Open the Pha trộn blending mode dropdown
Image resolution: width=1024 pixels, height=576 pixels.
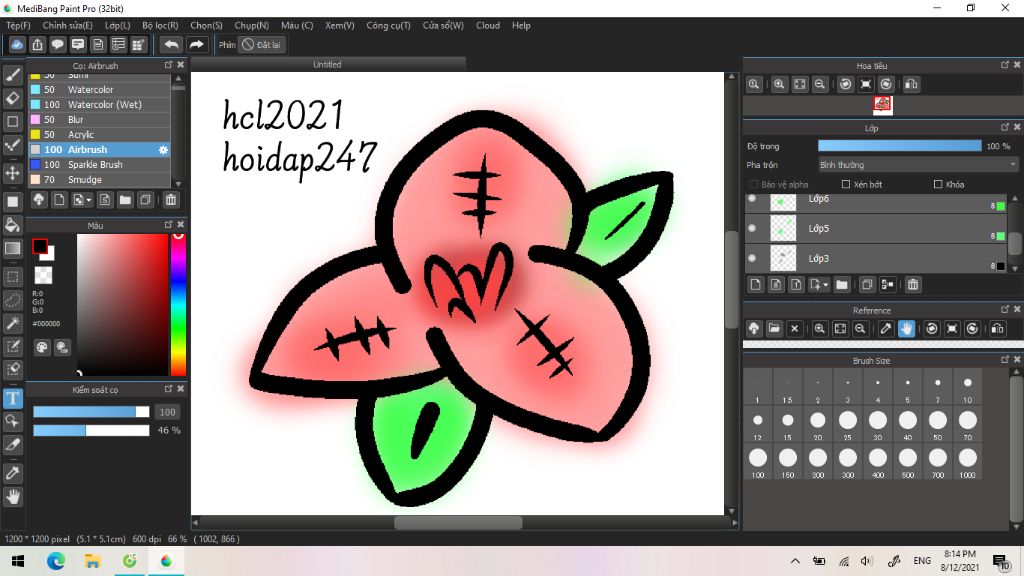click(x=918, y=165)
